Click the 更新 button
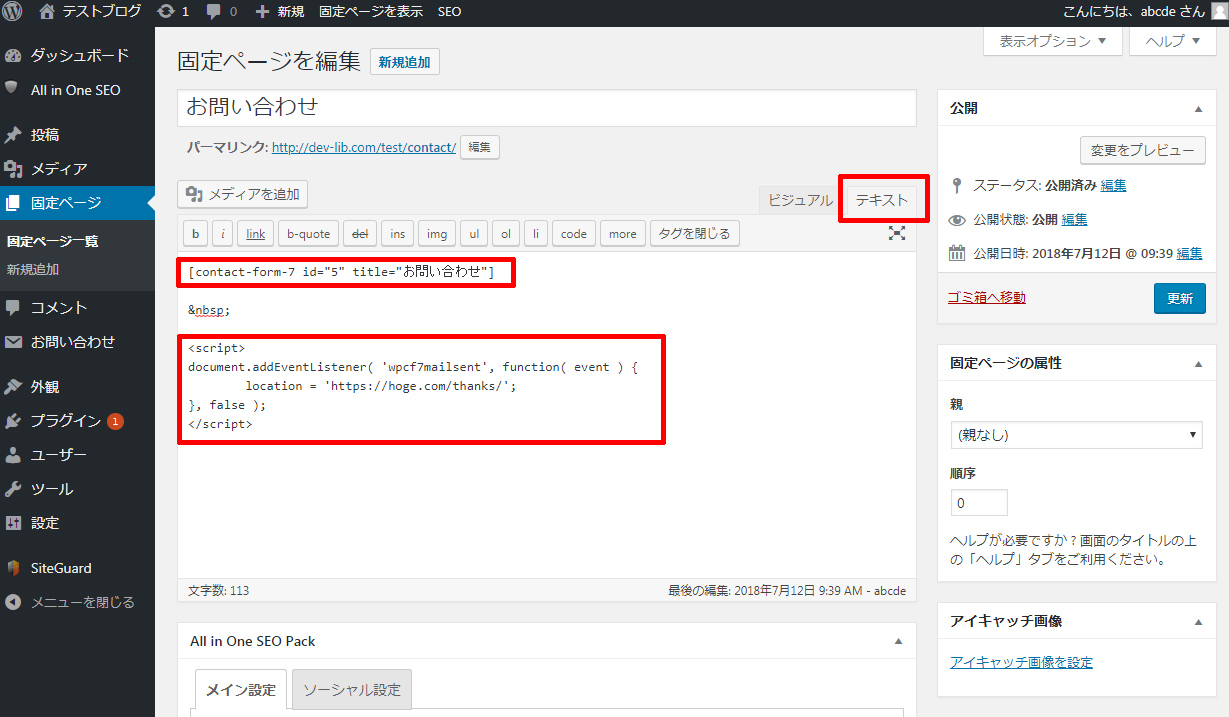 (x=1179, y=298)
